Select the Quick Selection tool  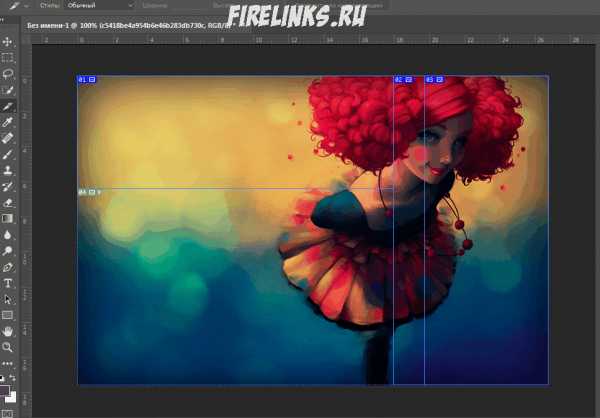coord(7,90)
